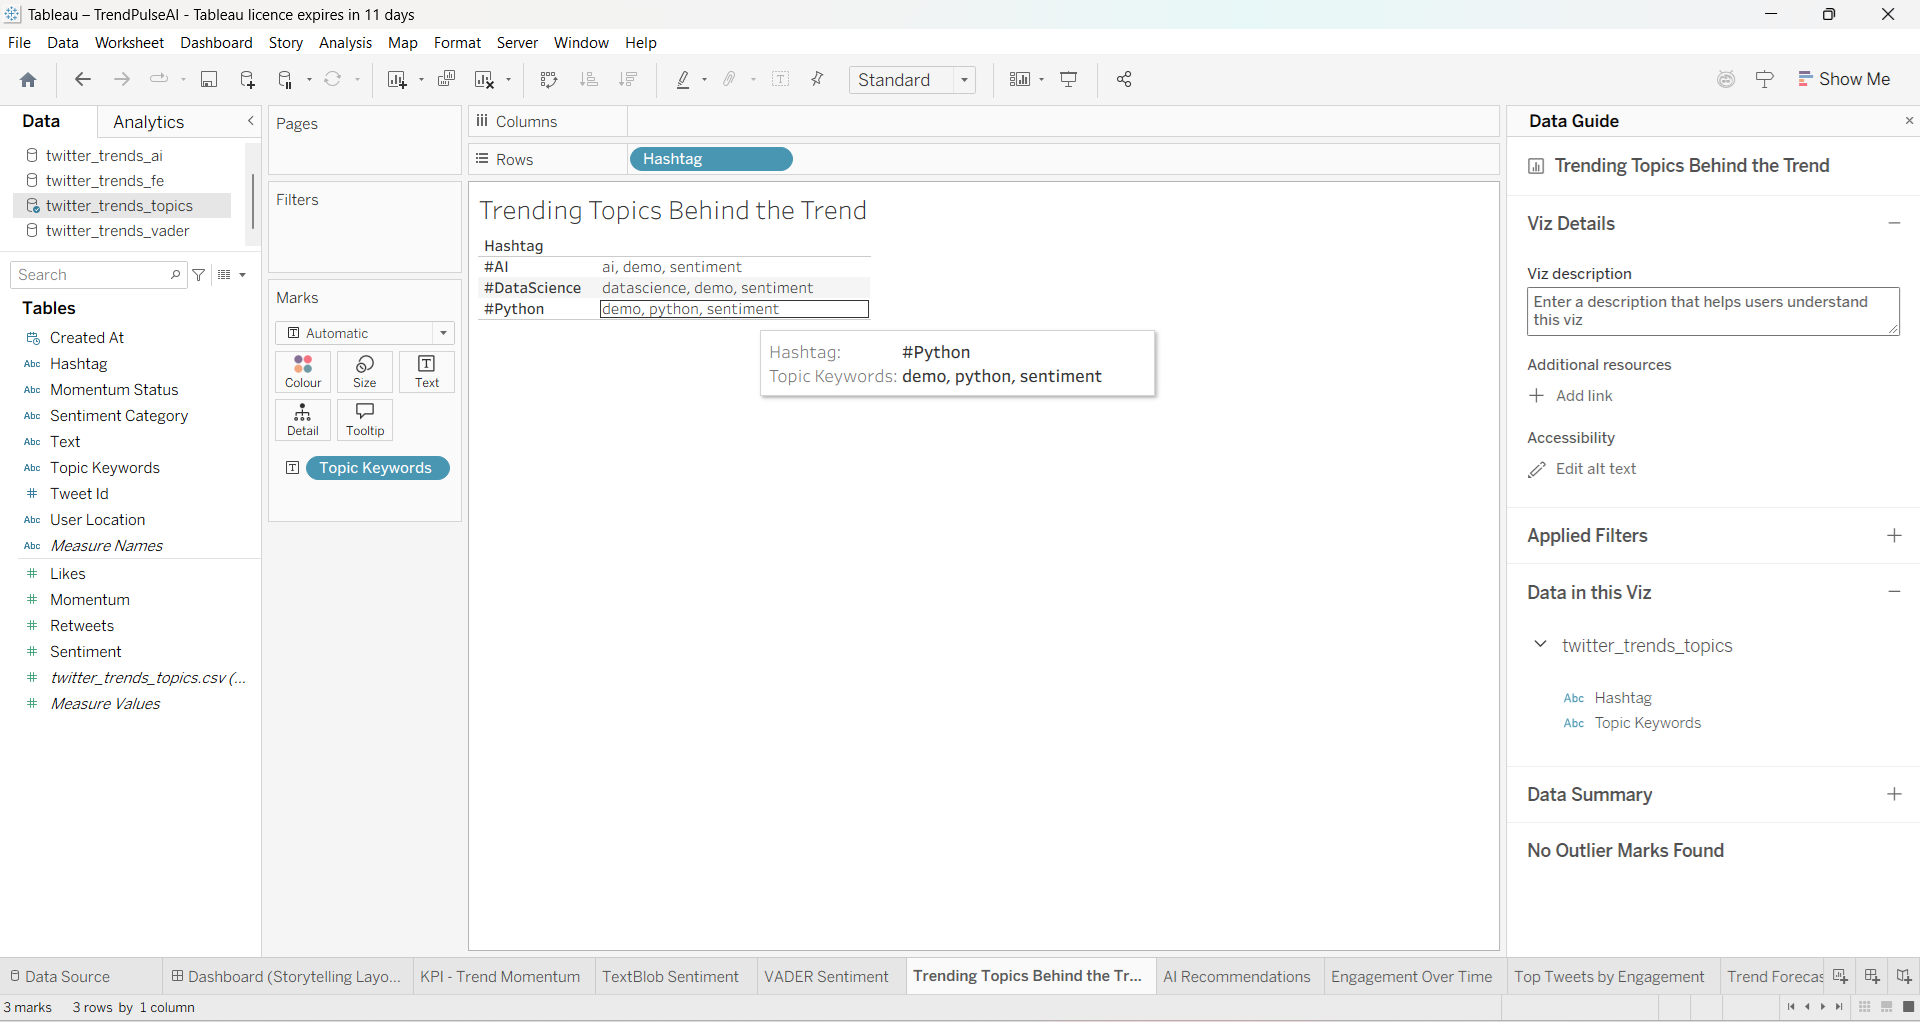The image size is (1920, 1022).
Task: Click Edit alt text under Accessibility
Action: 1582,469
